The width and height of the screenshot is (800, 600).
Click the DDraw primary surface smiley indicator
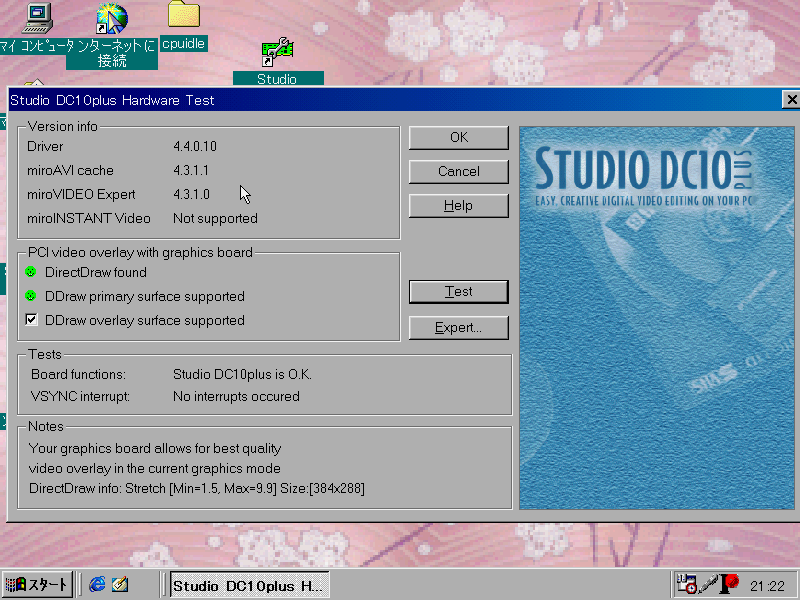[x=31, y=296]
